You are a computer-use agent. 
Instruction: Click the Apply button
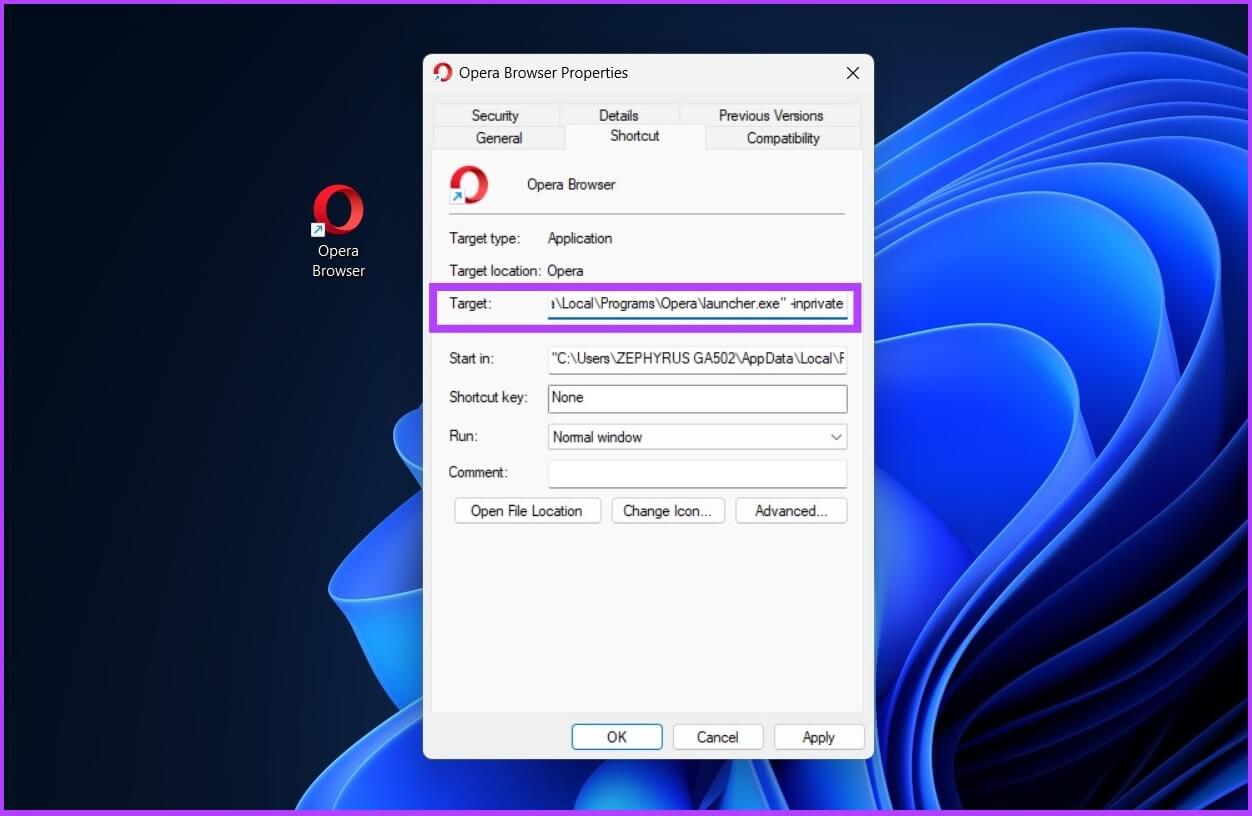[x=819, y=737]
